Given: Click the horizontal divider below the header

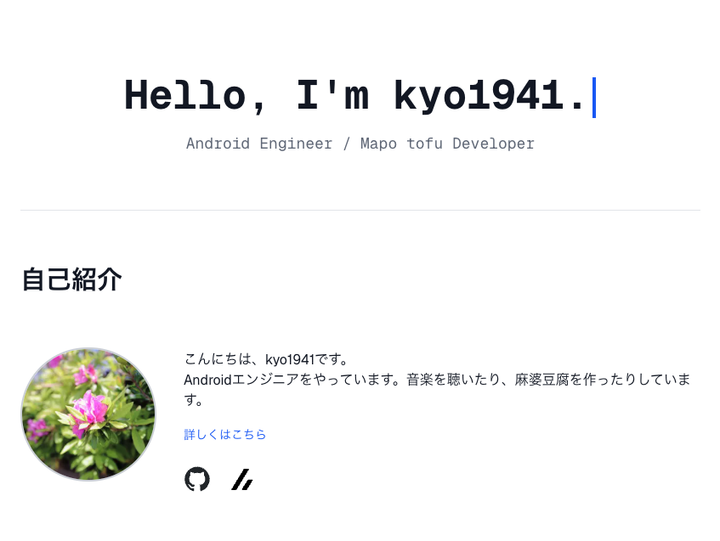Looking at the screenshot, I should coord(360,210).
